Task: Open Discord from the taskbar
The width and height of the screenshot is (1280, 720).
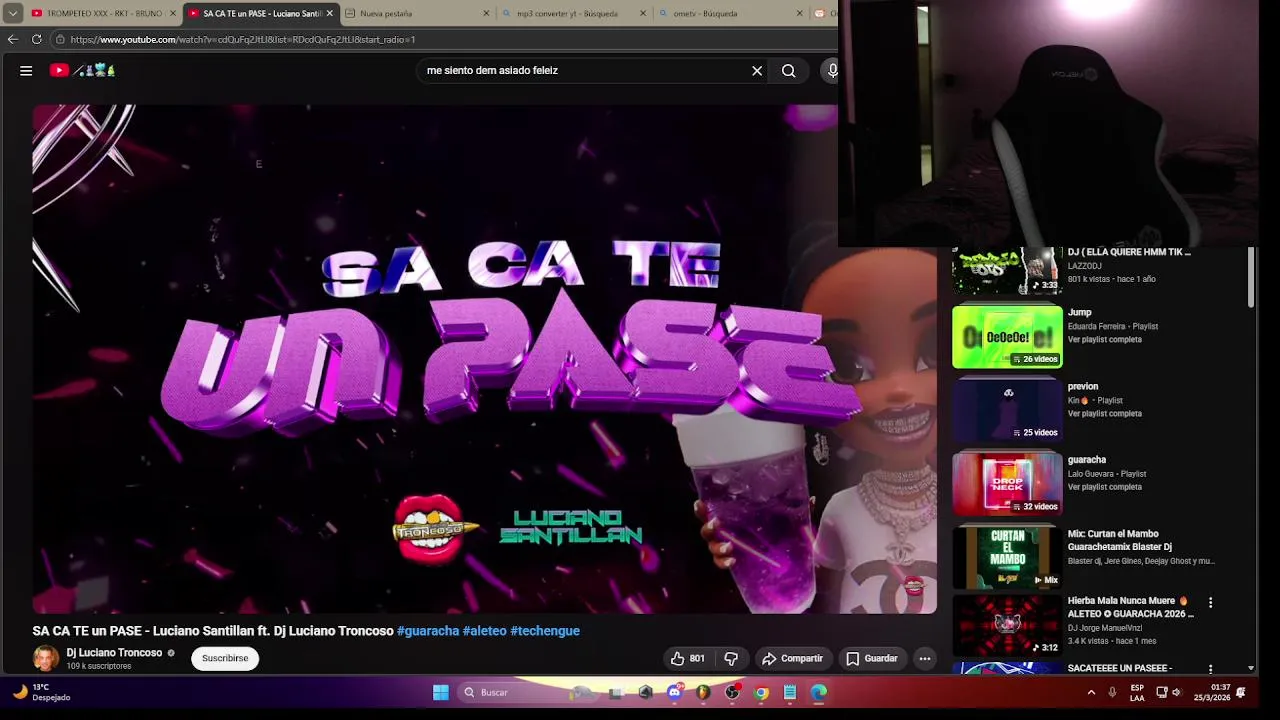Action: pyautogui.click(x=674, y=692)
